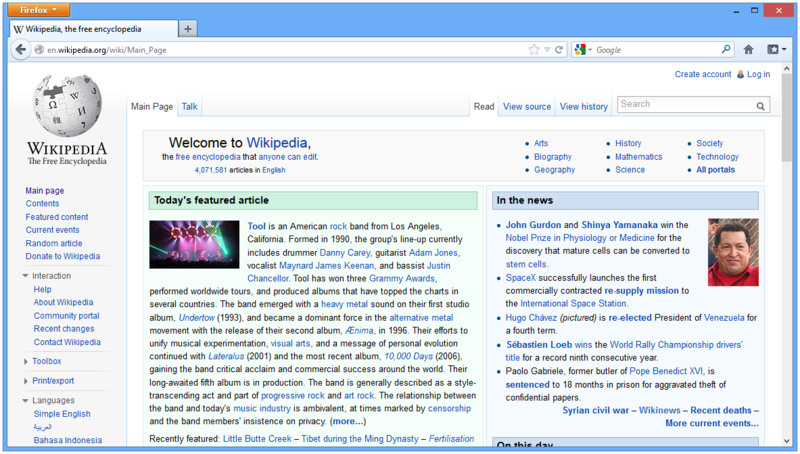Click the Wikipedia globe logo

click(x=67, y=106)
